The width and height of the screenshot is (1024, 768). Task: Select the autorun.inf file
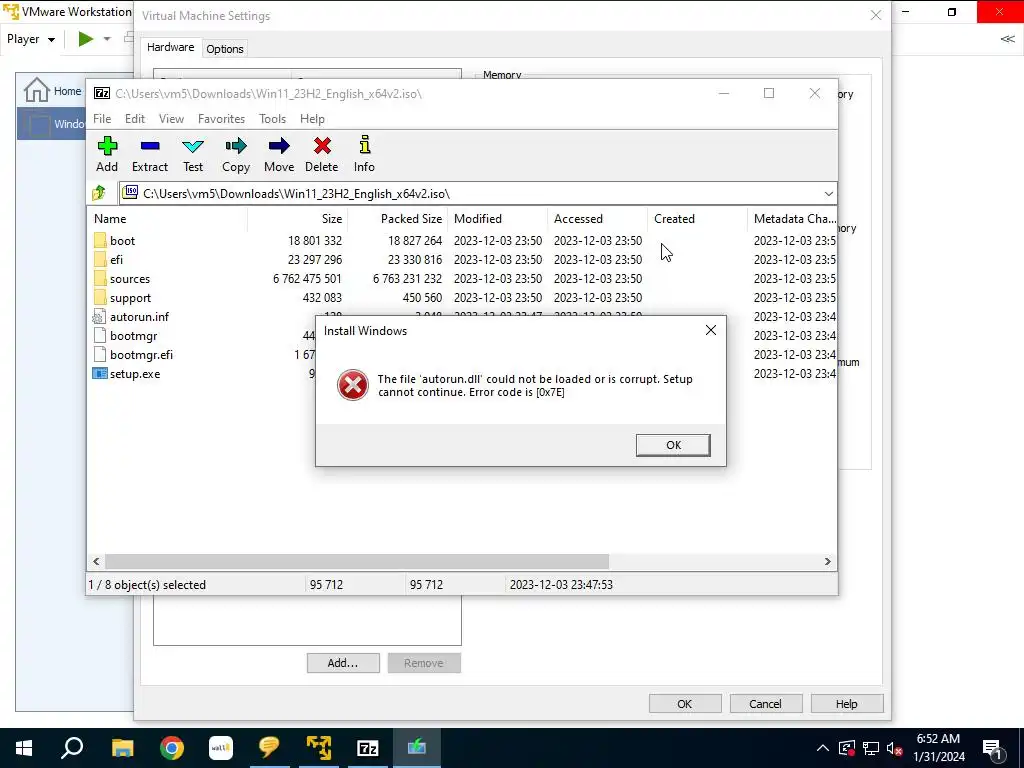pos(139,317)
